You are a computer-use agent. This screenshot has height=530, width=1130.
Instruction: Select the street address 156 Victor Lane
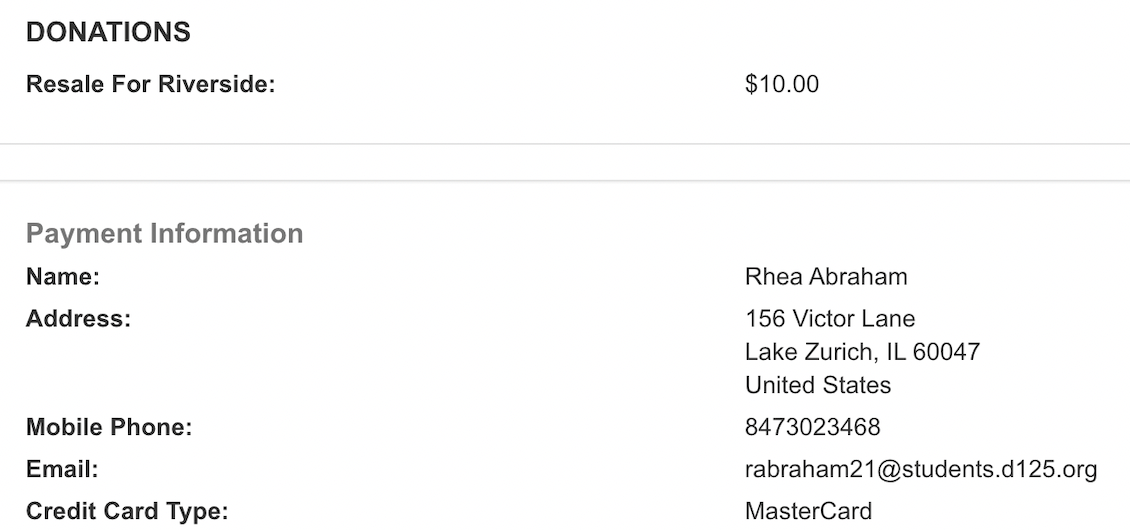pos(830,319)
